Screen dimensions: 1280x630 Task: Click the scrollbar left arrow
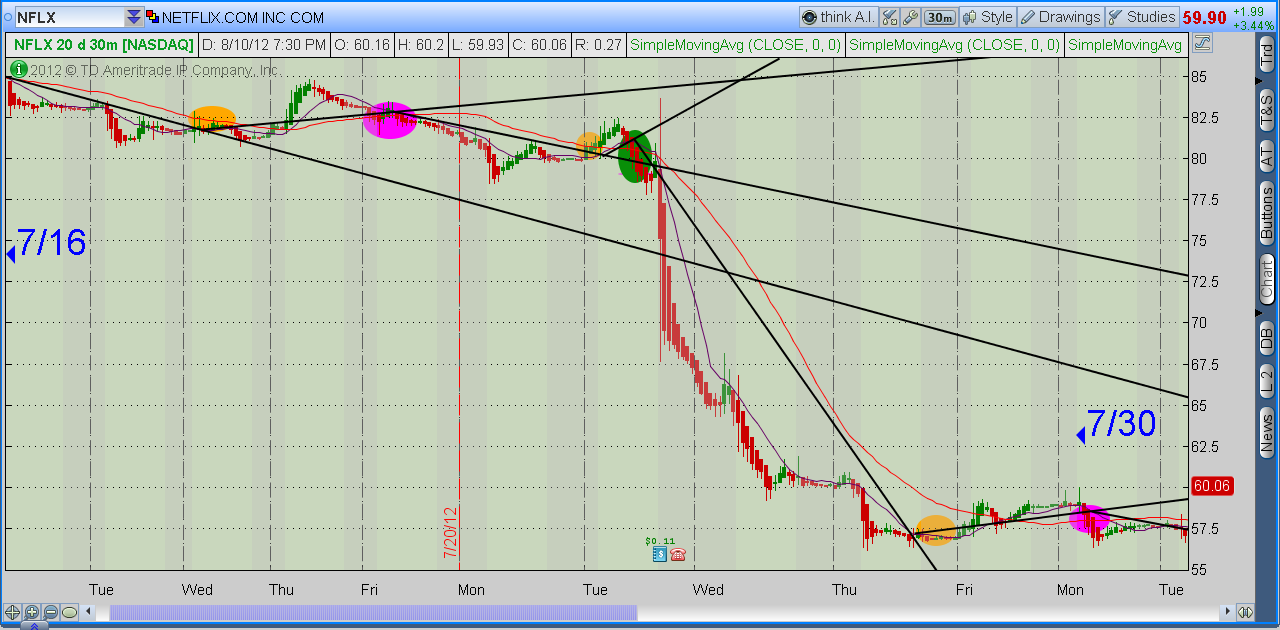90,612
